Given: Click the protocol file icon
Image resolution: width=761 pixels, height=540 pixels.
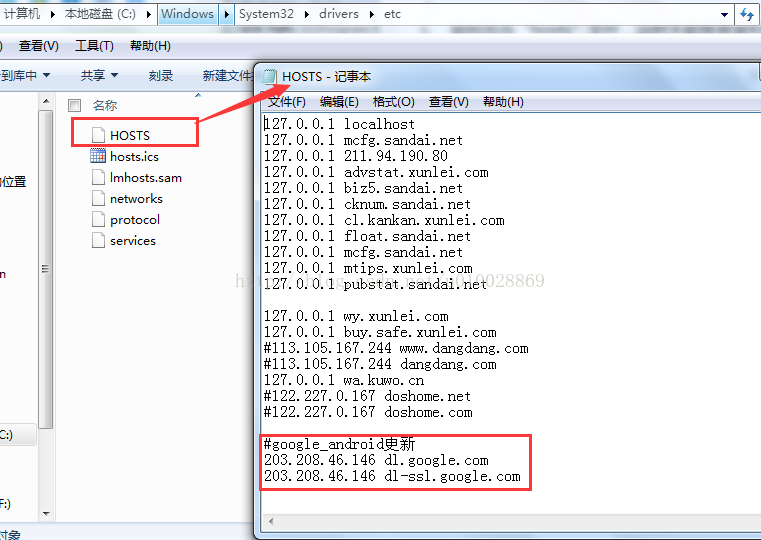Looking at the screenshot, I should coord(99,219).
